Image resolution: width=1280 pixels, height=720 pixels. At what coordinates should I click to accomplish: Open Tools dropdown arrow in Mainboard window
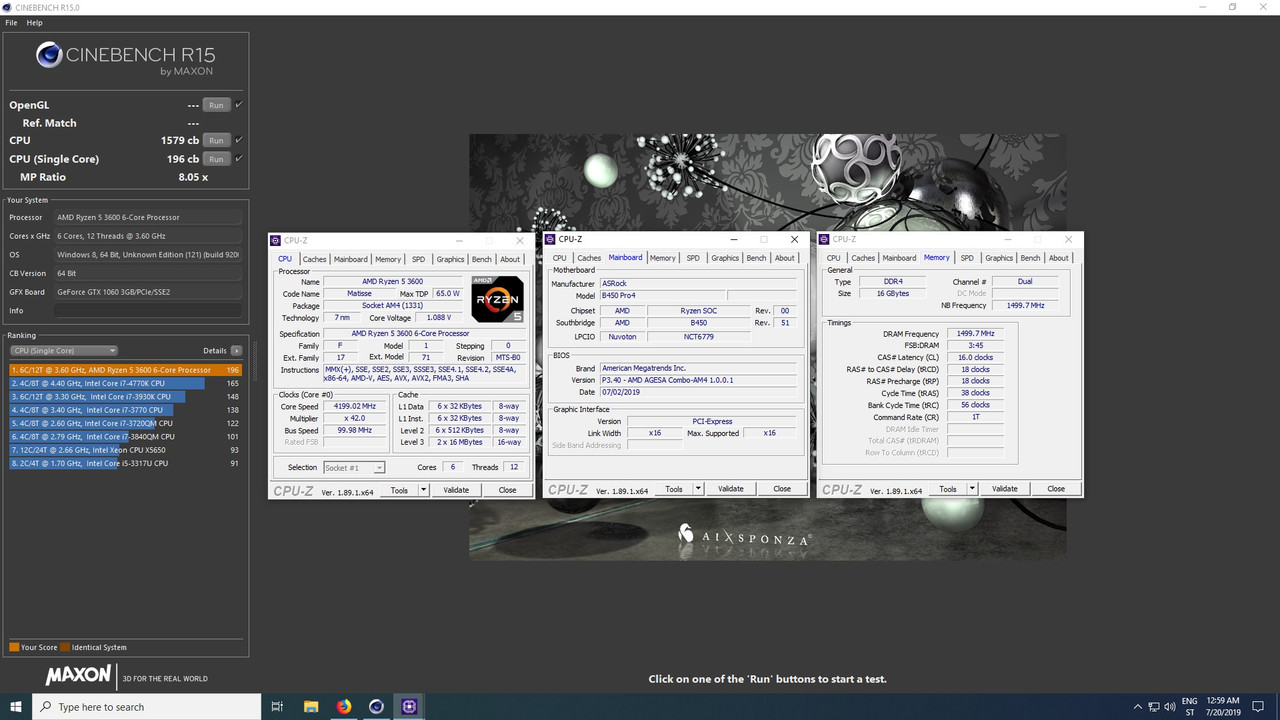coord(698,489)
